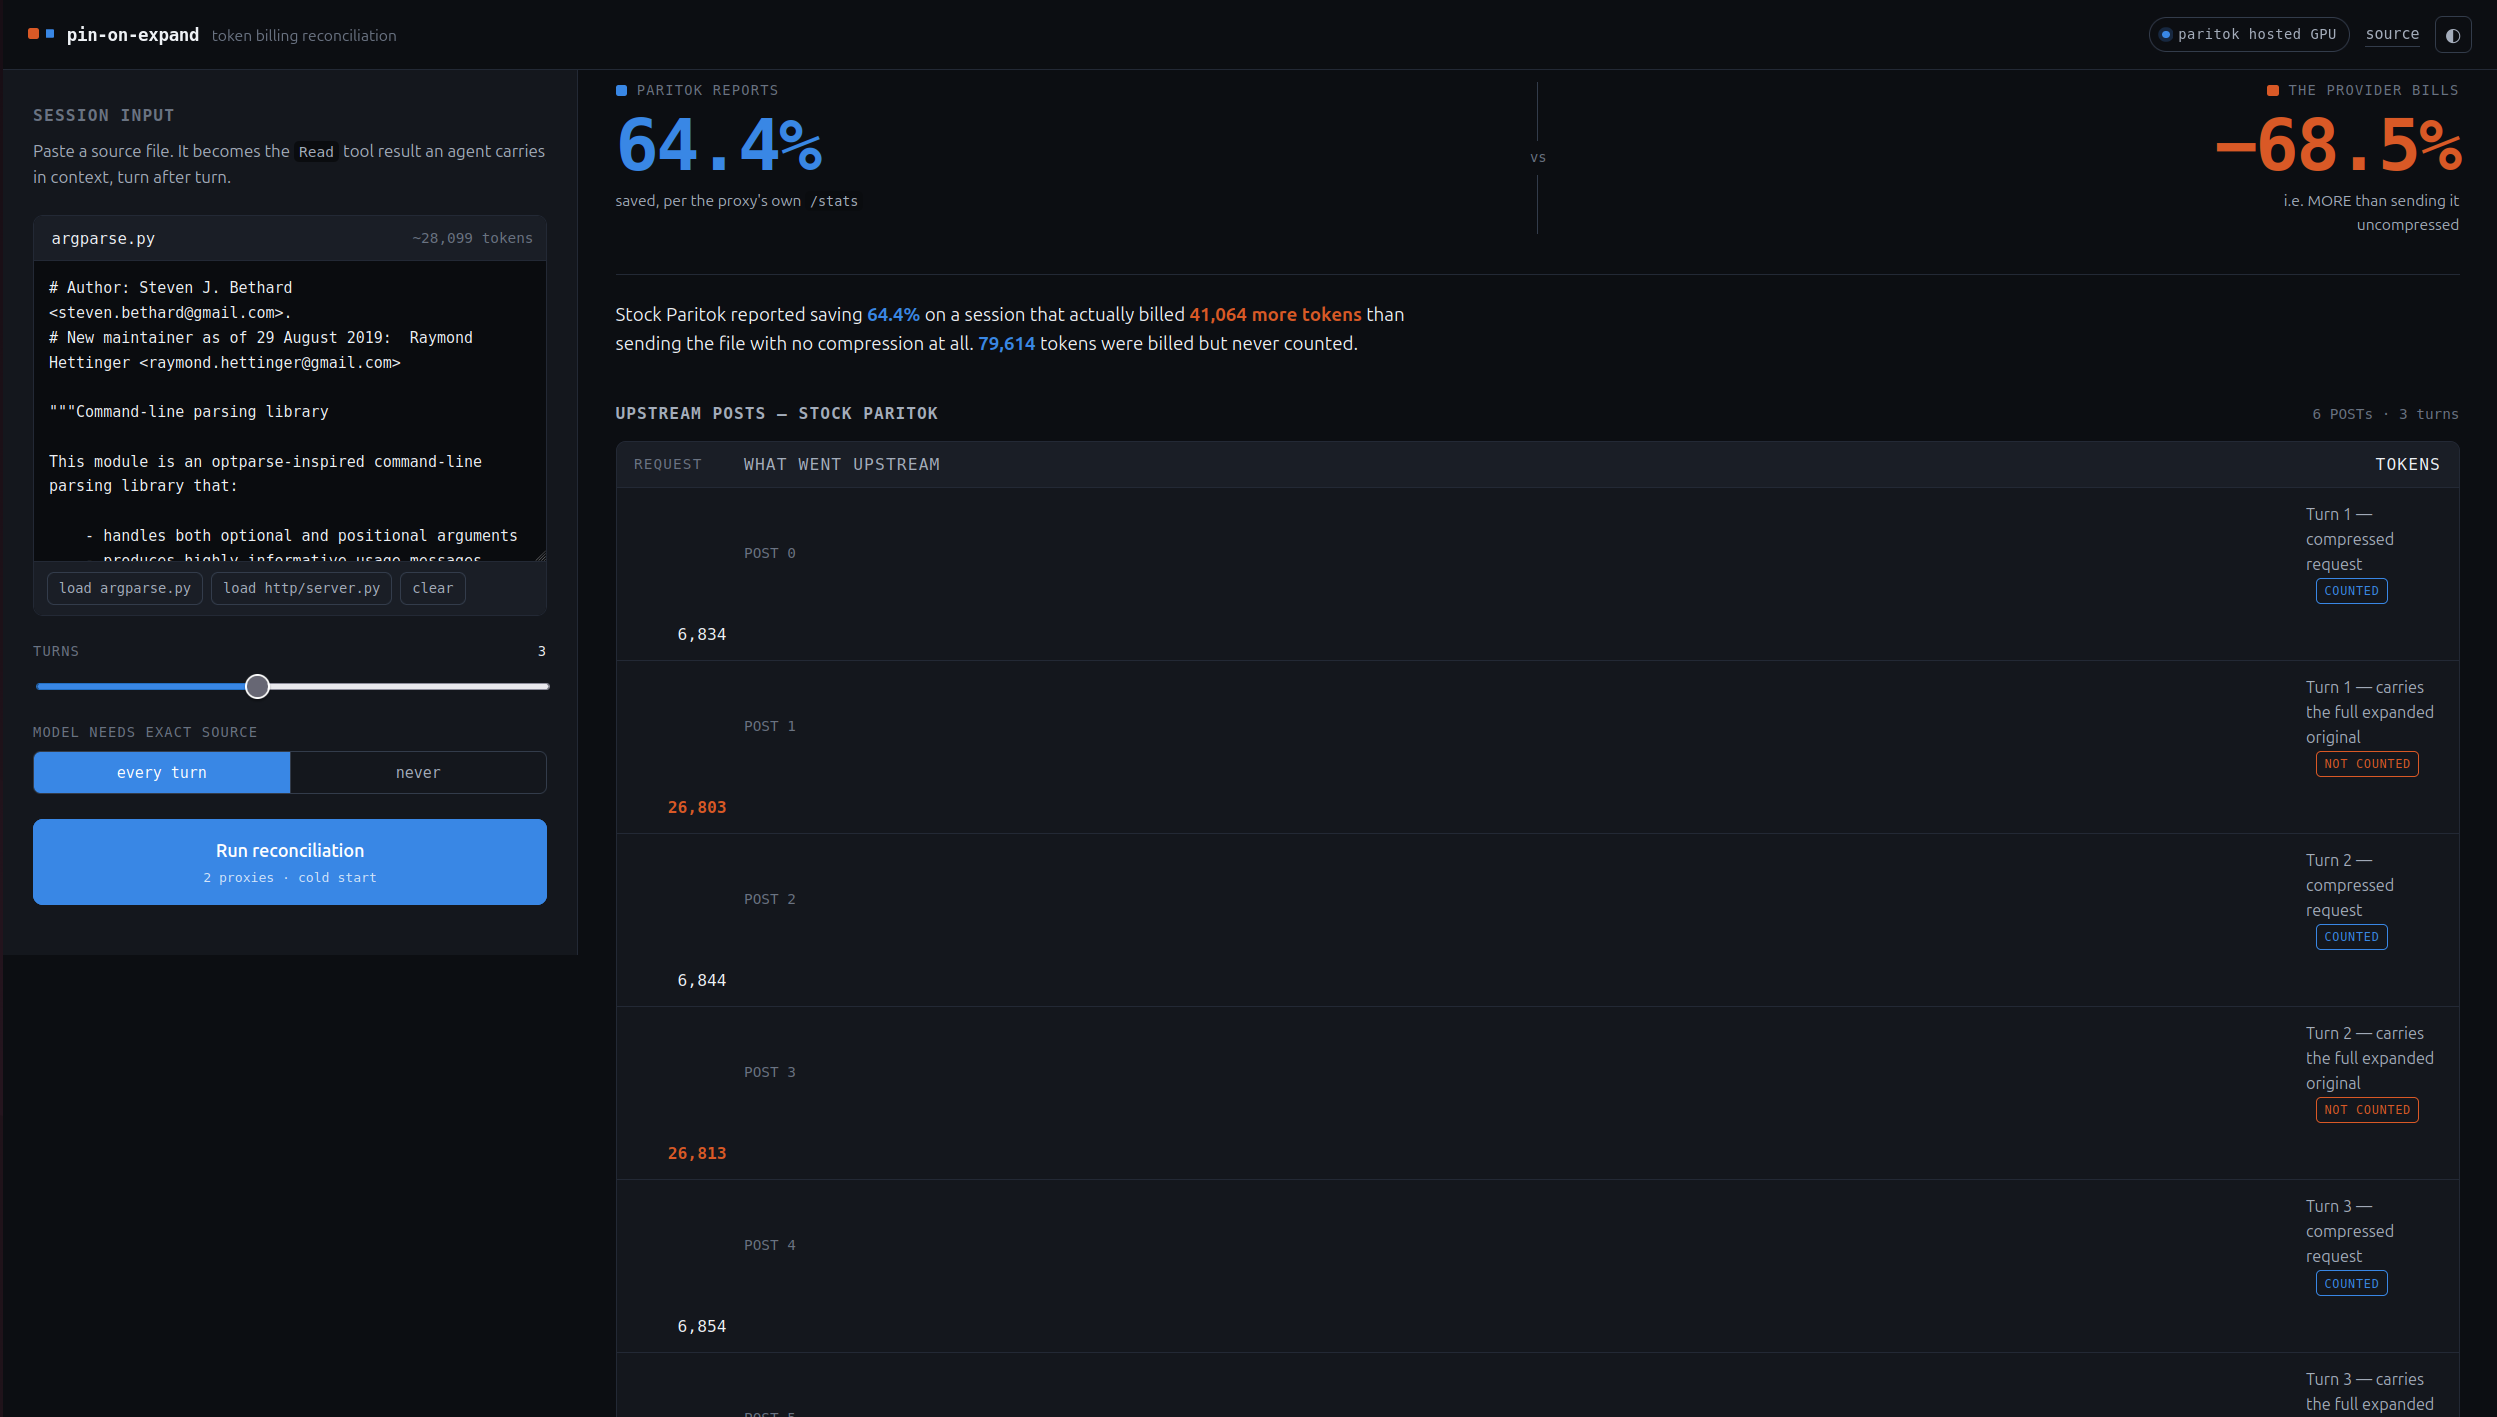Run reconciliation
Viewport: 2497px width, 1417px height.
pos(290,862)
